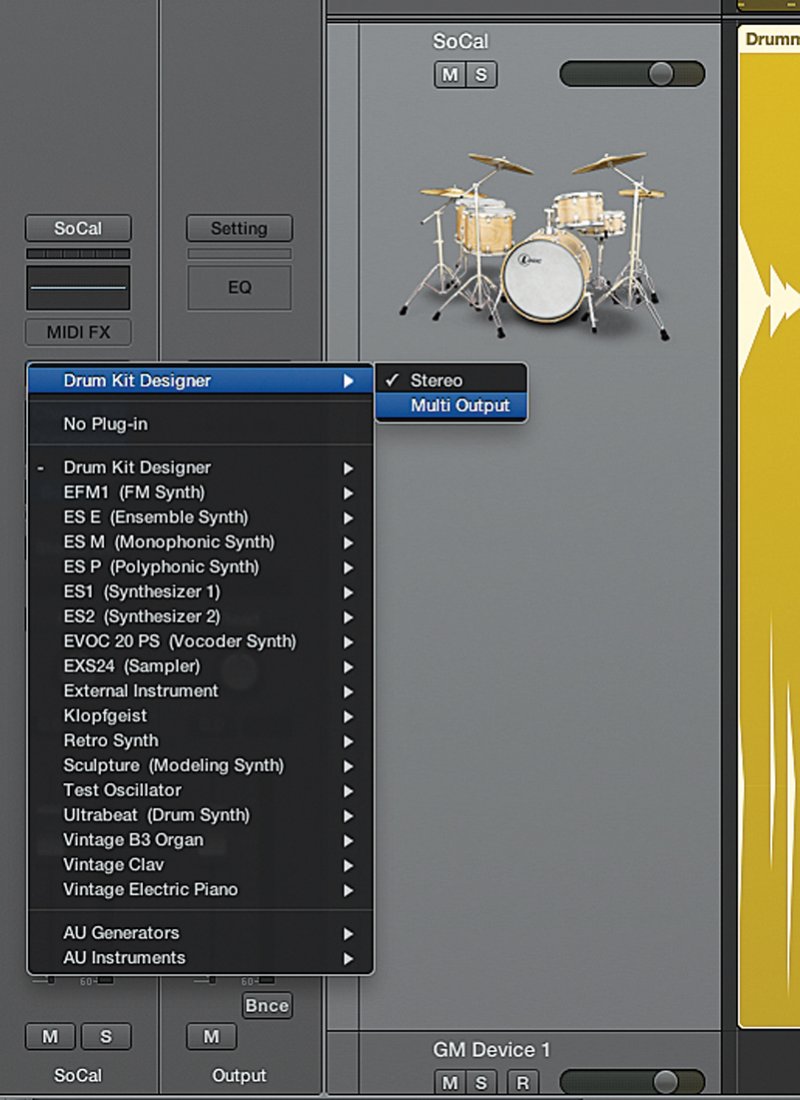Adjust the GM Device 1 volume slider
This screenshot has height=1100, width=800.
pyautogui.click(x=632, y=1081)
